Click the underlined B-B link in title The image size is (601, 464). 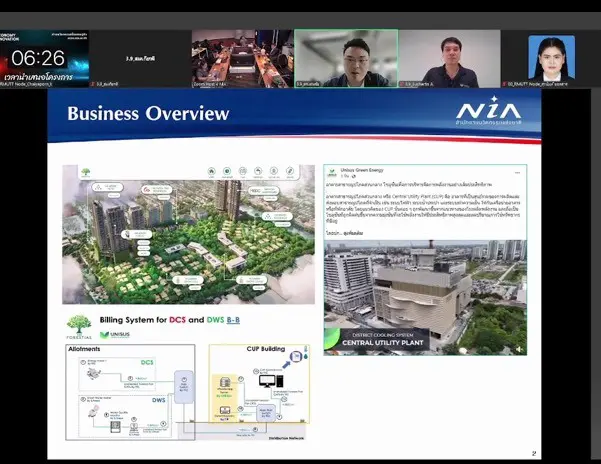[236, 320]
